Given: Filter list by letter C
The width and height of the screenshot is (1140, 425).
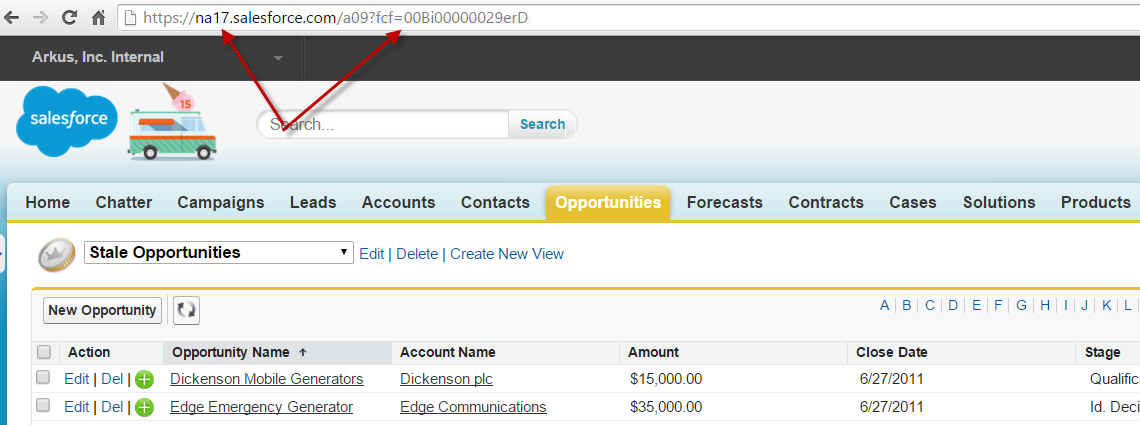Looking at the screenshot, I should [929, 305].
